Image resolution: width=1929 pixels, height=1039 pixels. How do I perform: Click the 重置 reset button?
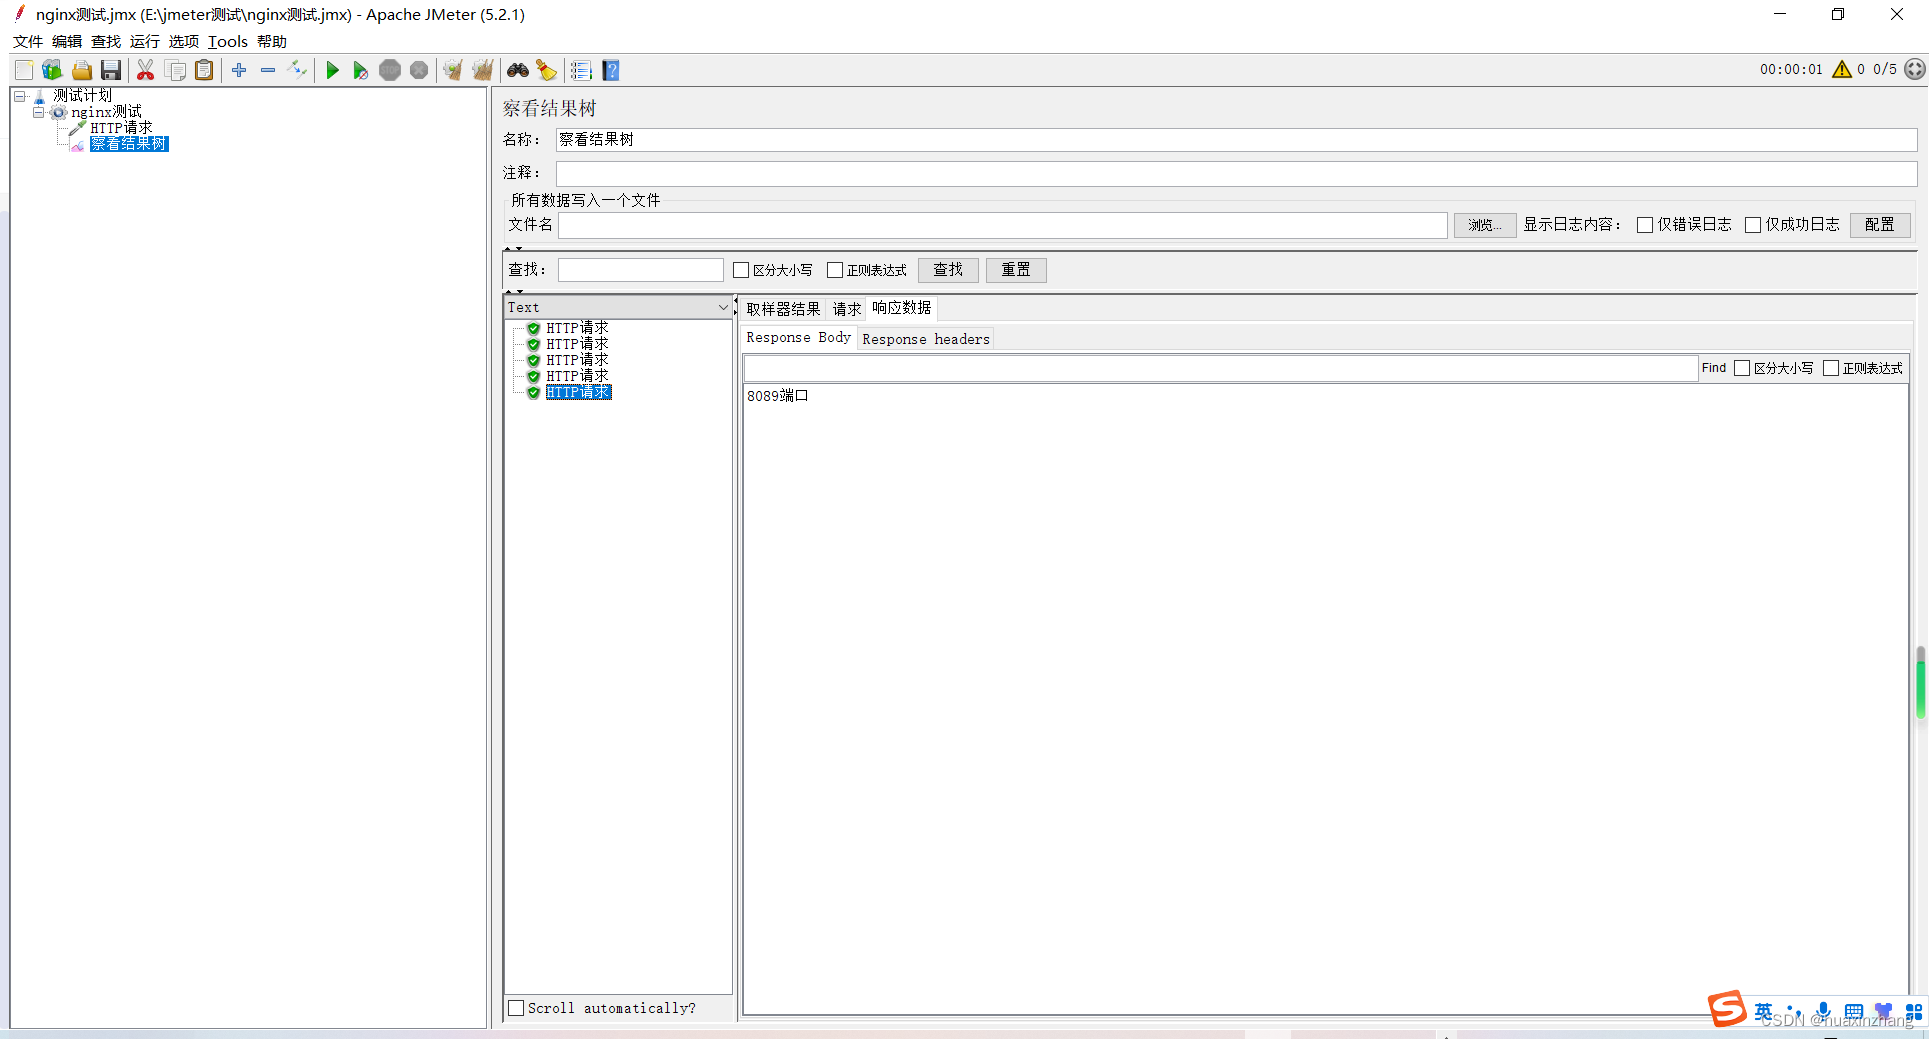pyautogui.click(x=1016, y=270)
